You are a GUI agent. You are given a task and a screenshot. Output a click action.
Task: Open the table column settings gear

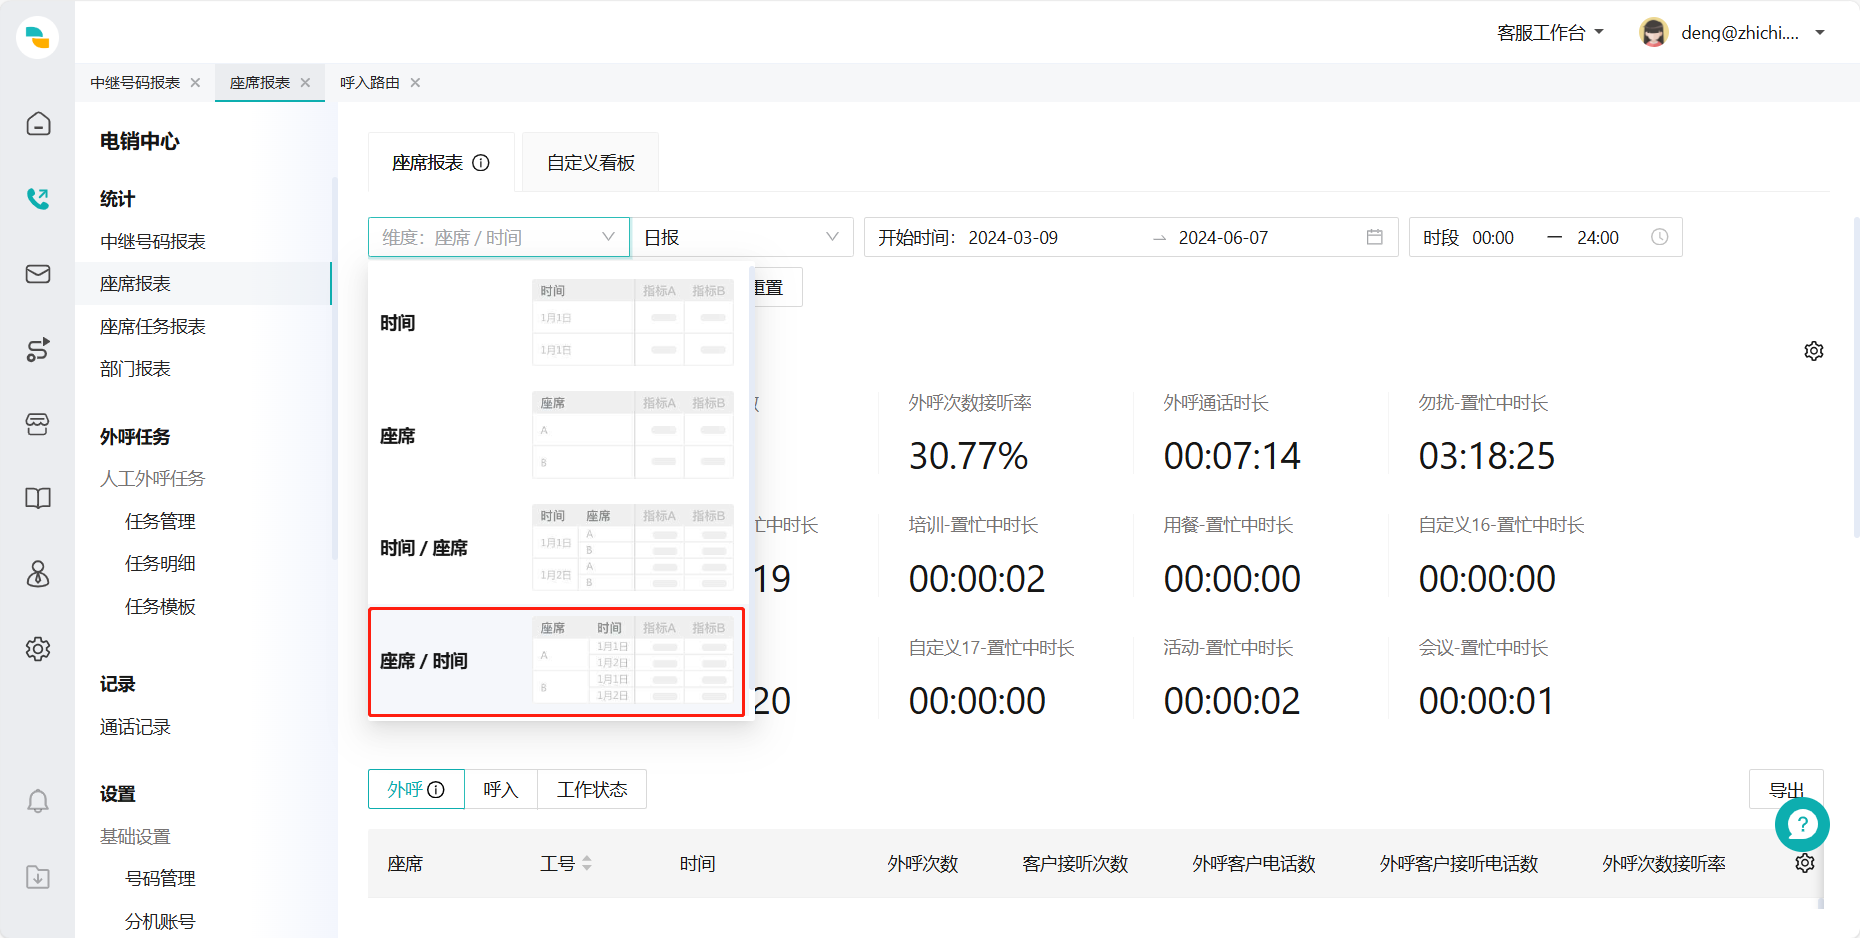tap(1805, 863)
